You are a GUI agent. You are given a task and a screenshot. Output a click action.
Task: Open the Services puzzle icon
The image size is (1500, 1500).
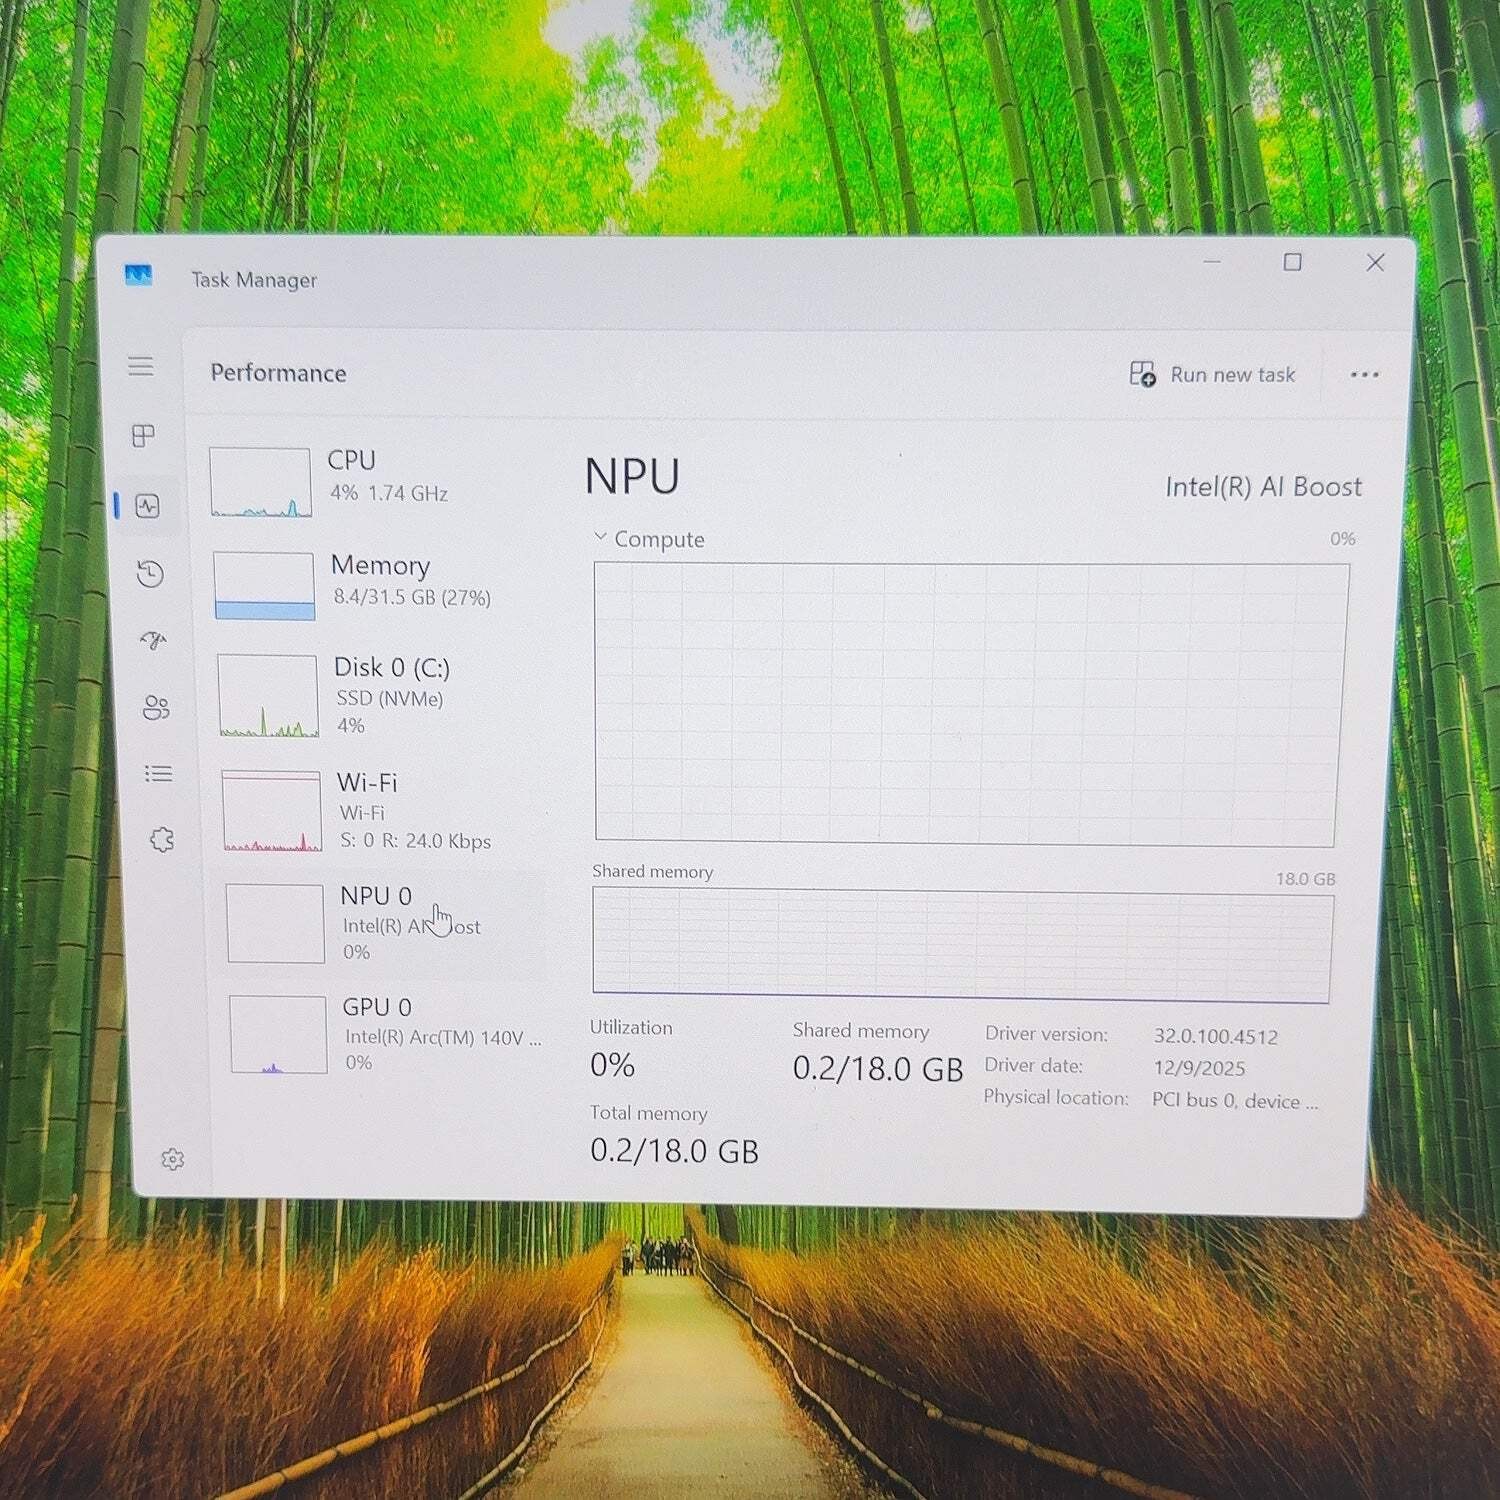click(162, 840)
